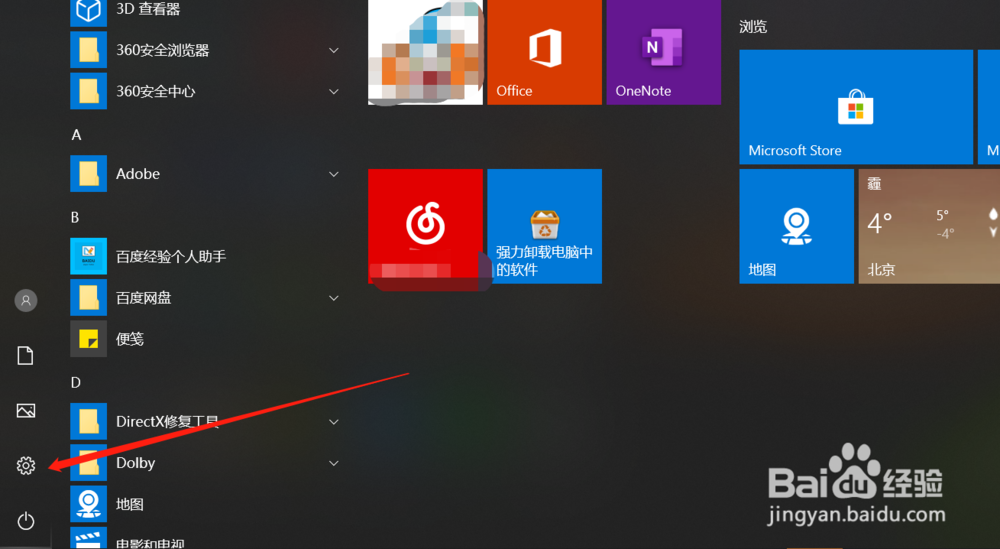Click the 360安全浏览器 label
Viewport: 1000px width, 549px height.
(x=163, y=50)
